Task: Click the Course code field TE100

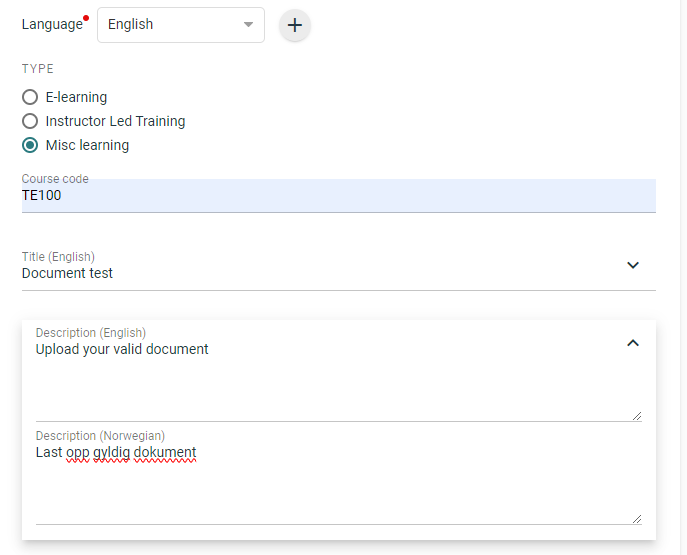Action: click(x=339, y=195)
